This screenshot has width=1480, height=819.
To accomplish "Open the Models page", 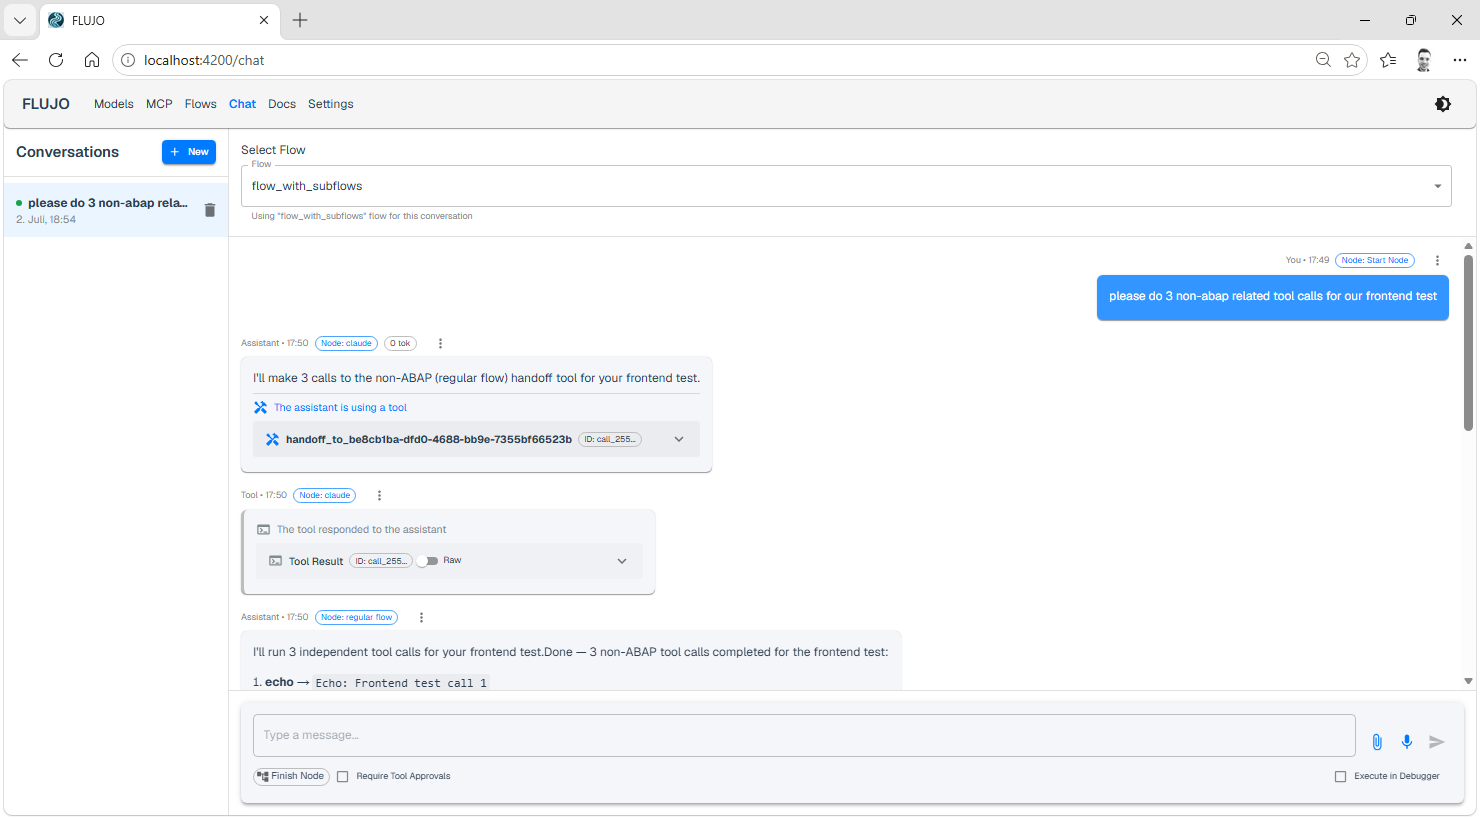I will [114, 104].
